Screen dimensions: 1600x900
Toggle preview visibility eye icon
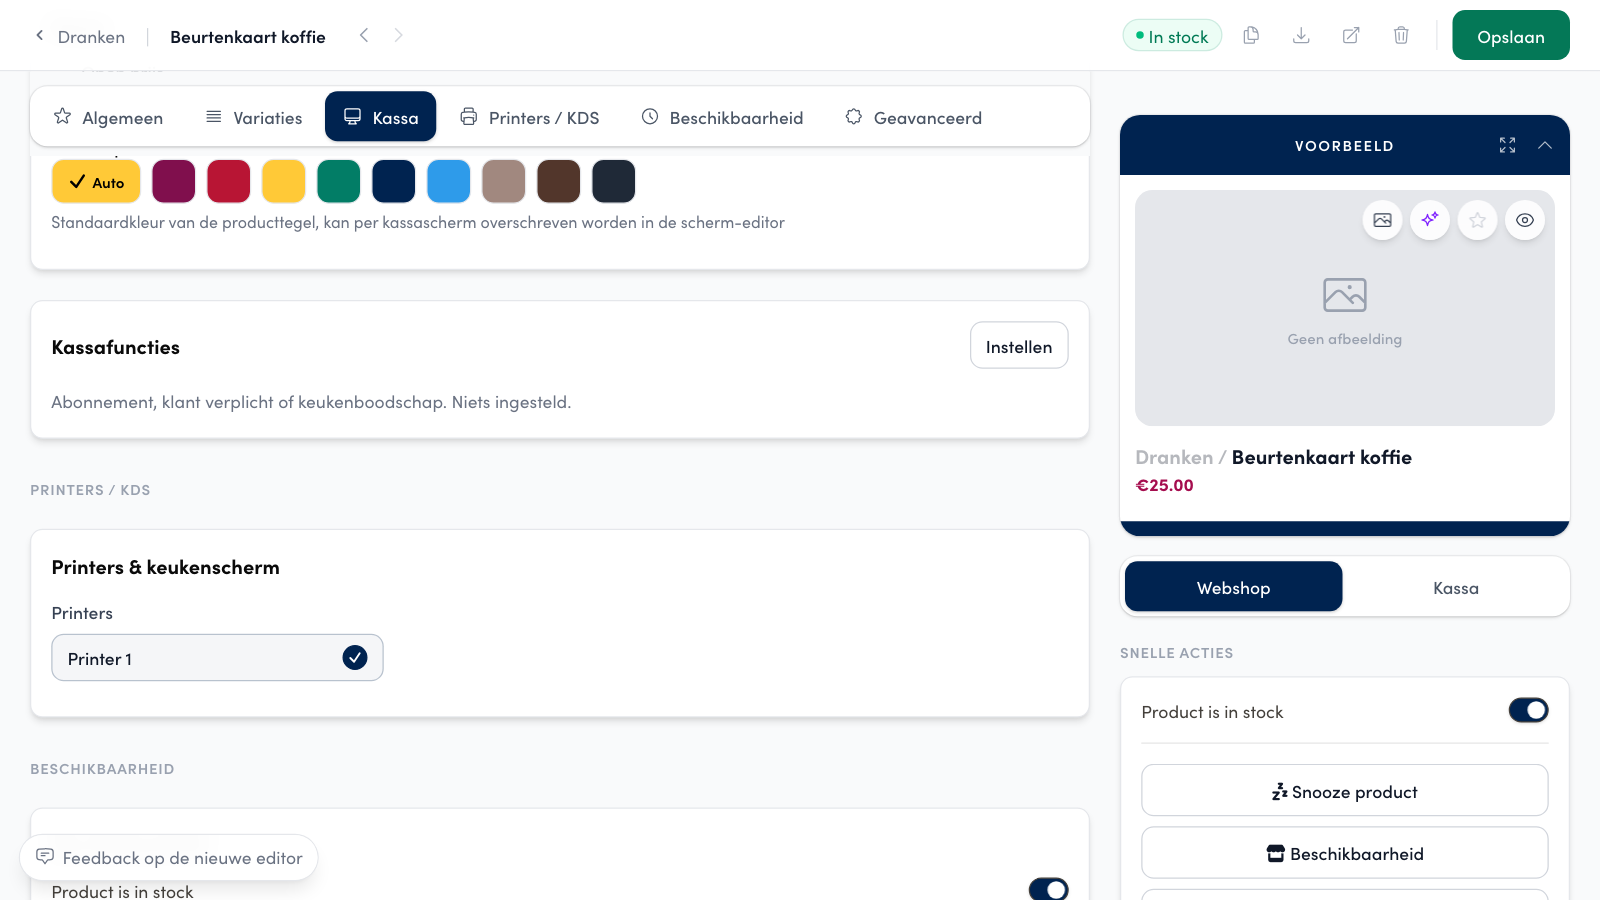1525,220
